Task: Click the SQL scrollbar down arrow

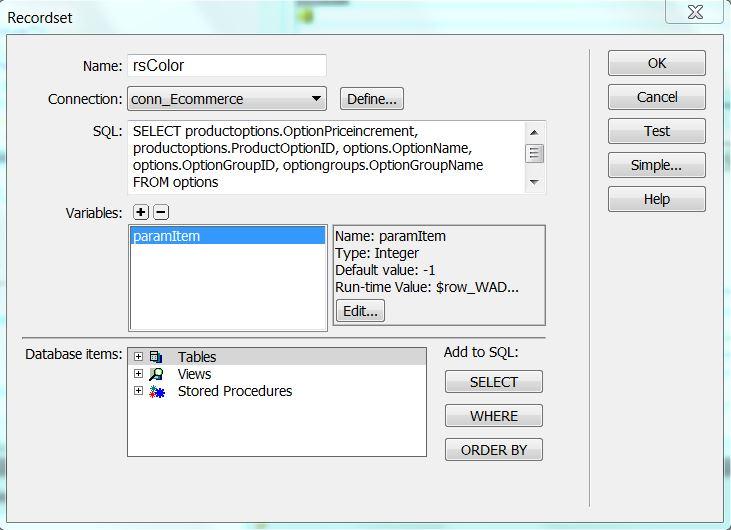Action: 534,182
